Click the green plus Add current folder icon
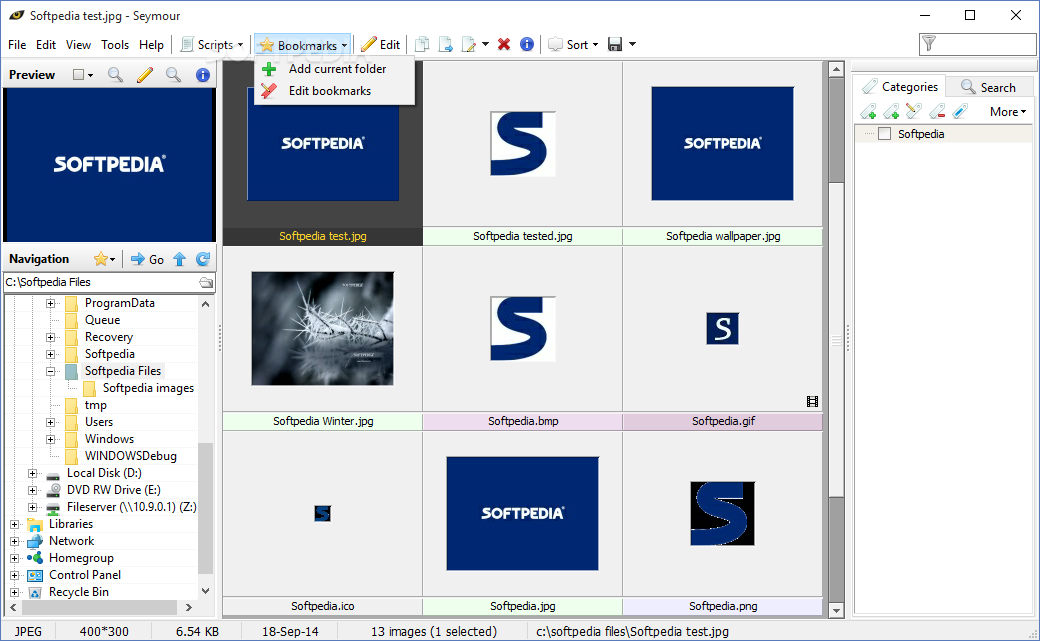 tap(269, 69)
